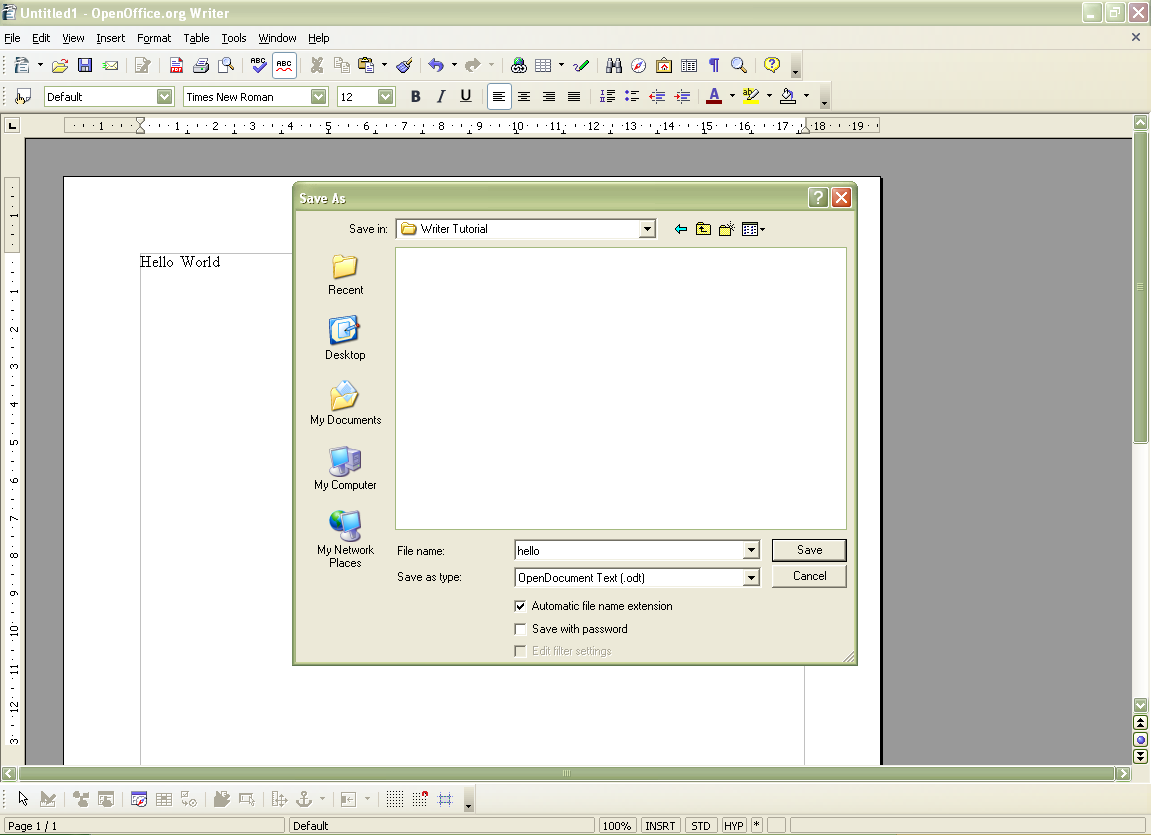Open the Tools menu
The width and height of the screenshot is (1151, 835).
[234, 38]
